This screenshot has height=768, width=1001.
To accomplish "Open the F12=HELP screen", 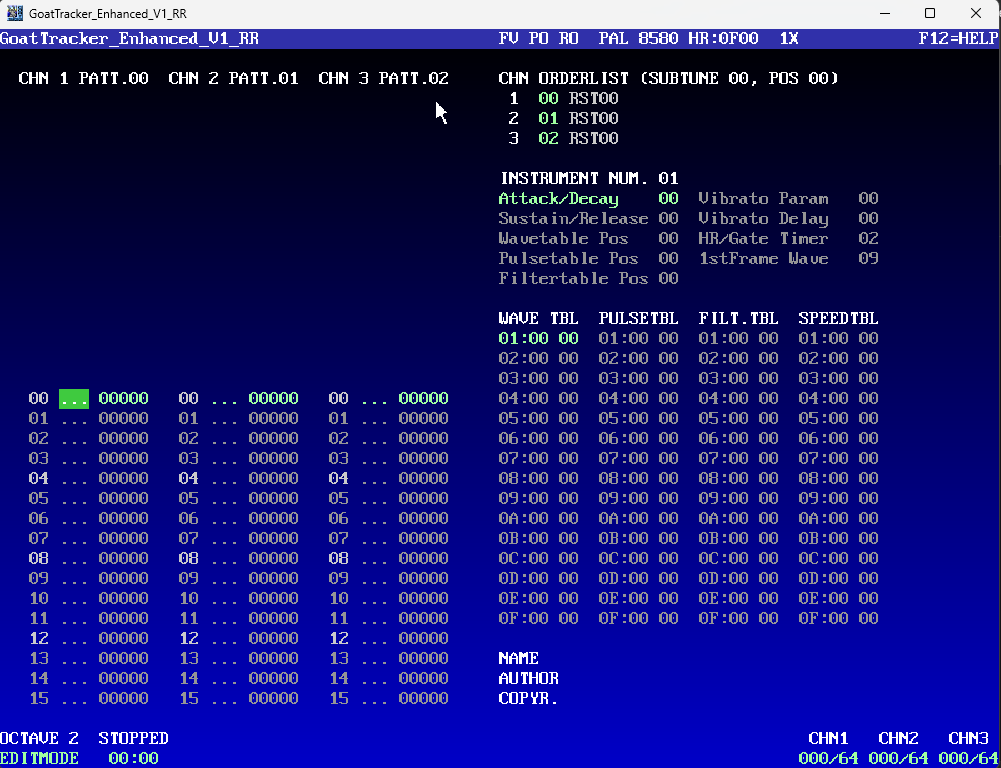I will 959,38.
